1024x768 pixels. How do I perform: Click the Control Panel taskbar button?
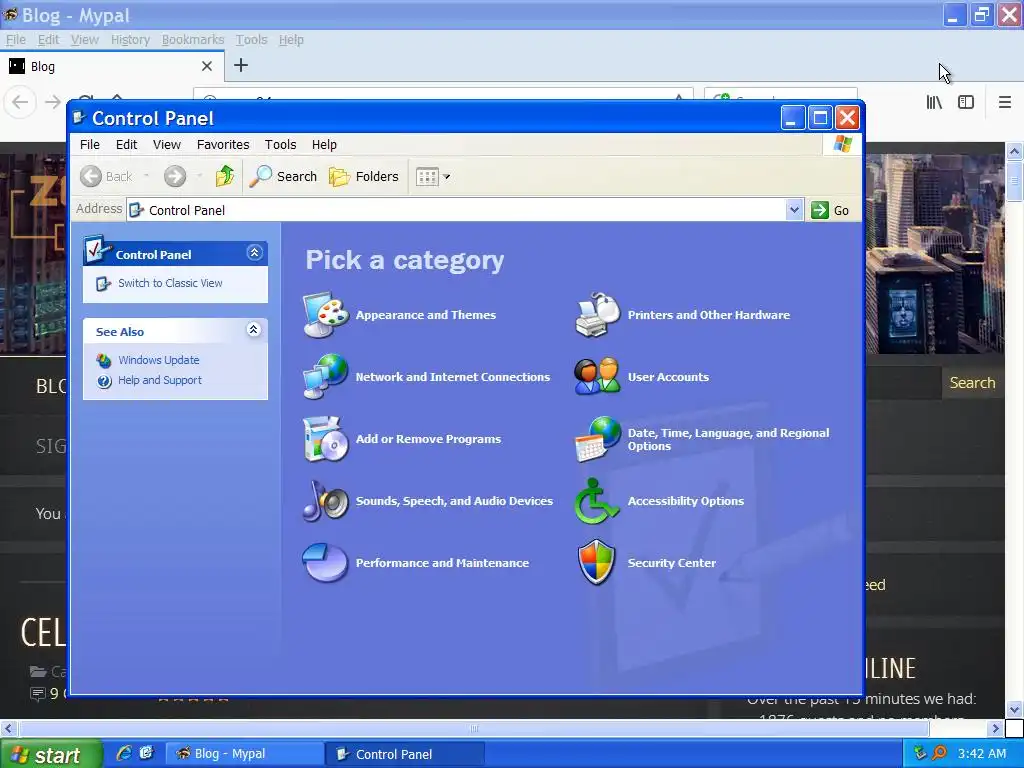(406, 754)
